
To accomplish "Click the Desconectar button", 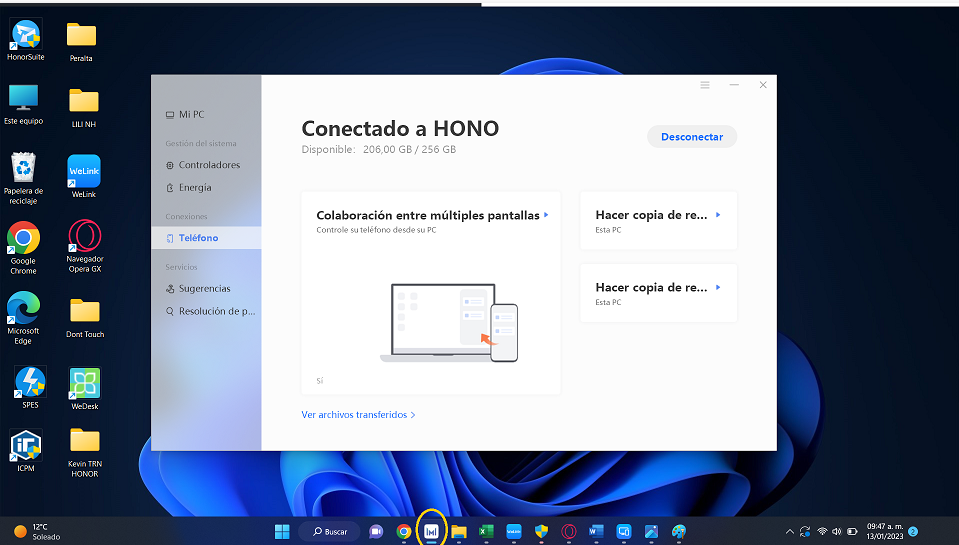I will [x=691, y=137].
